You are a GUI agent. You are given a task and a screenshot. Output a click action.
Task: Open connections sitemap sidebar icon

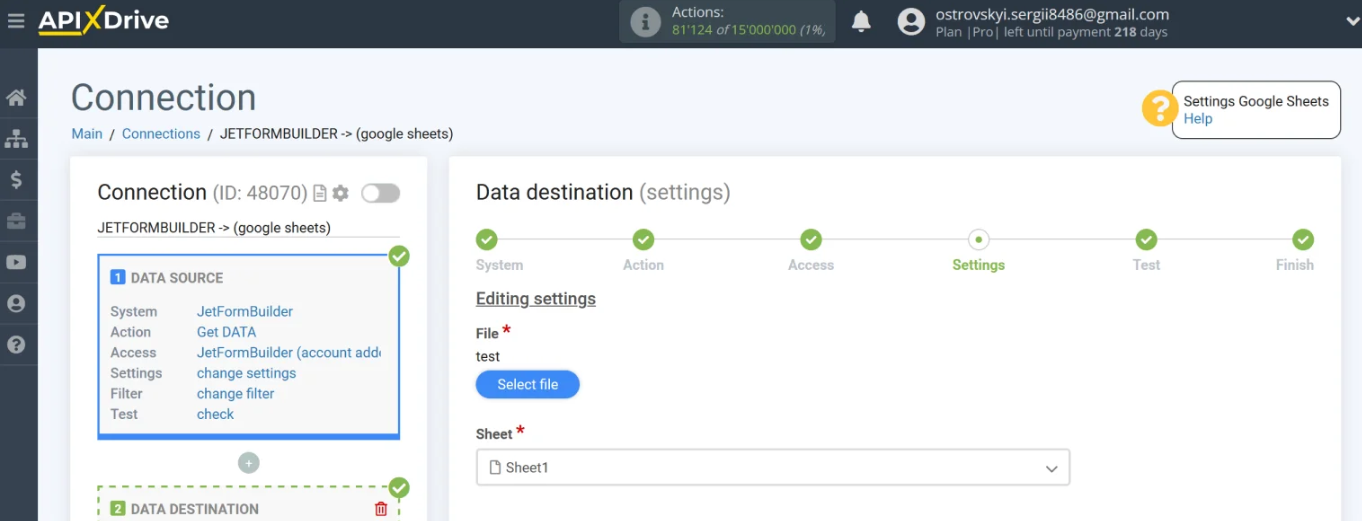16,139
